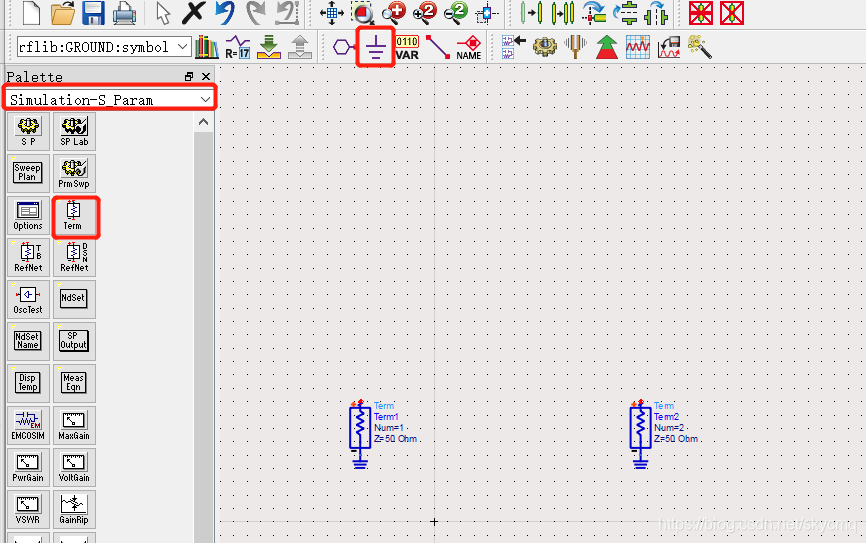This screenshot has width=866, height=543.
Task: Close the Palette panel
Action: [x=206, y=77]
